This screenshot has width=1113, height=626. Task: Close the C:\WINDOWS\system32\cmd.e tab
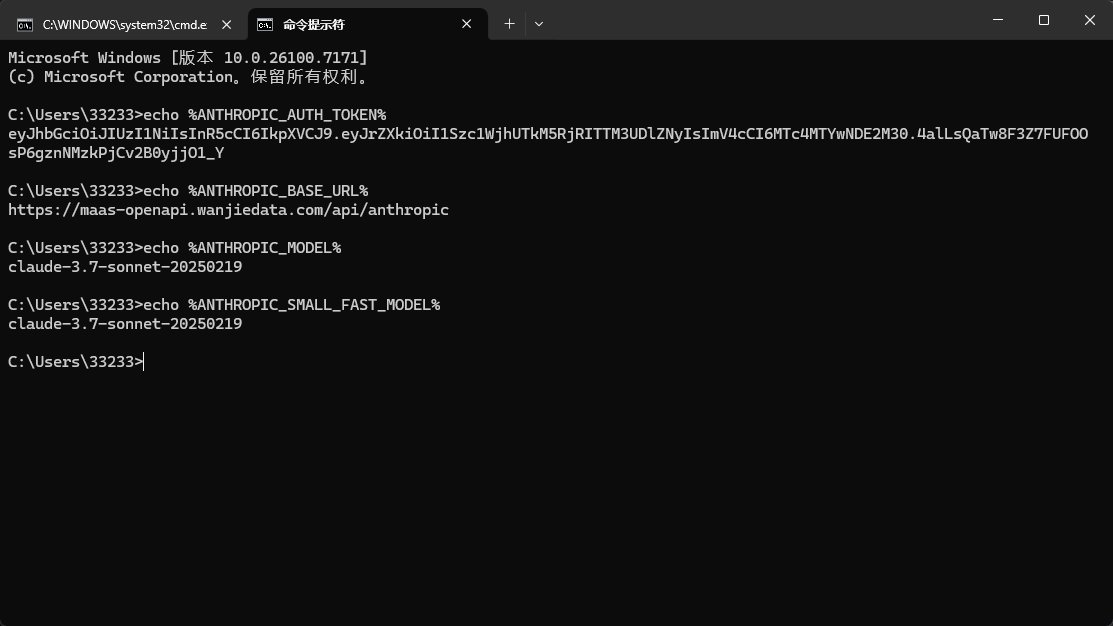coord(226,25)
